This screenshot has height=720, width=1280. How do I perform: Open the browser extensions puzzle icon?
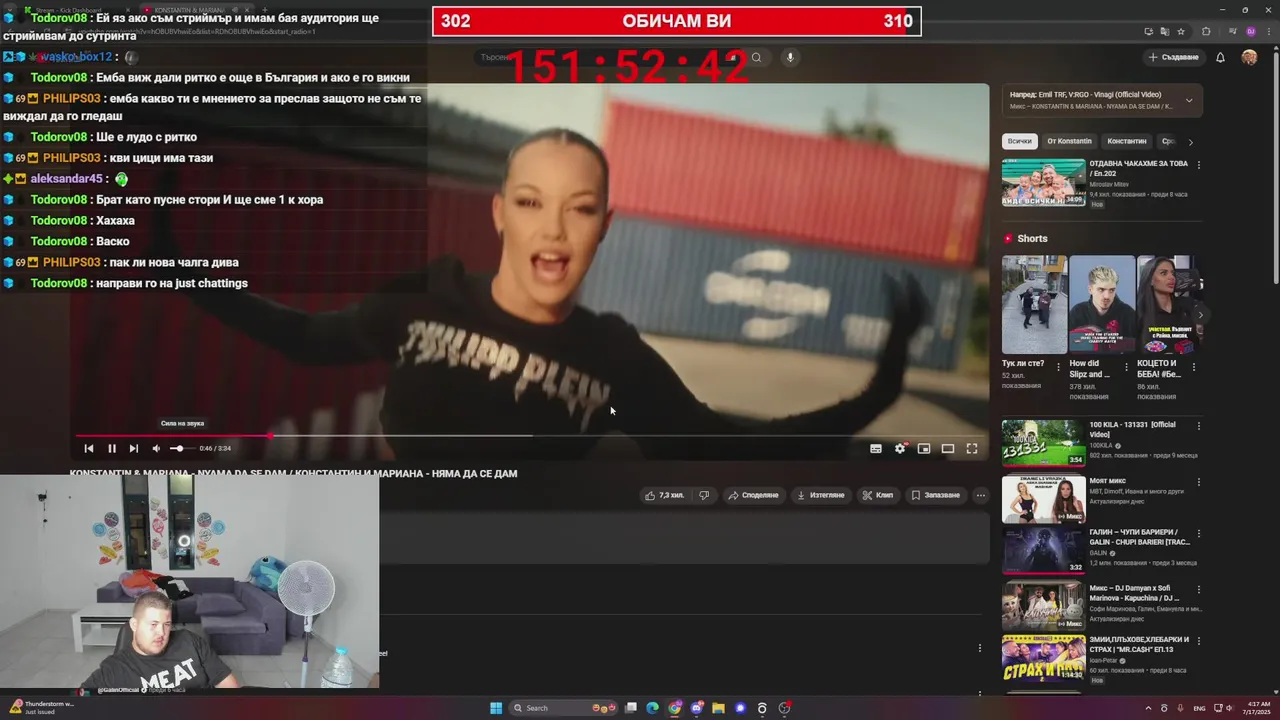click(1206, 31)
